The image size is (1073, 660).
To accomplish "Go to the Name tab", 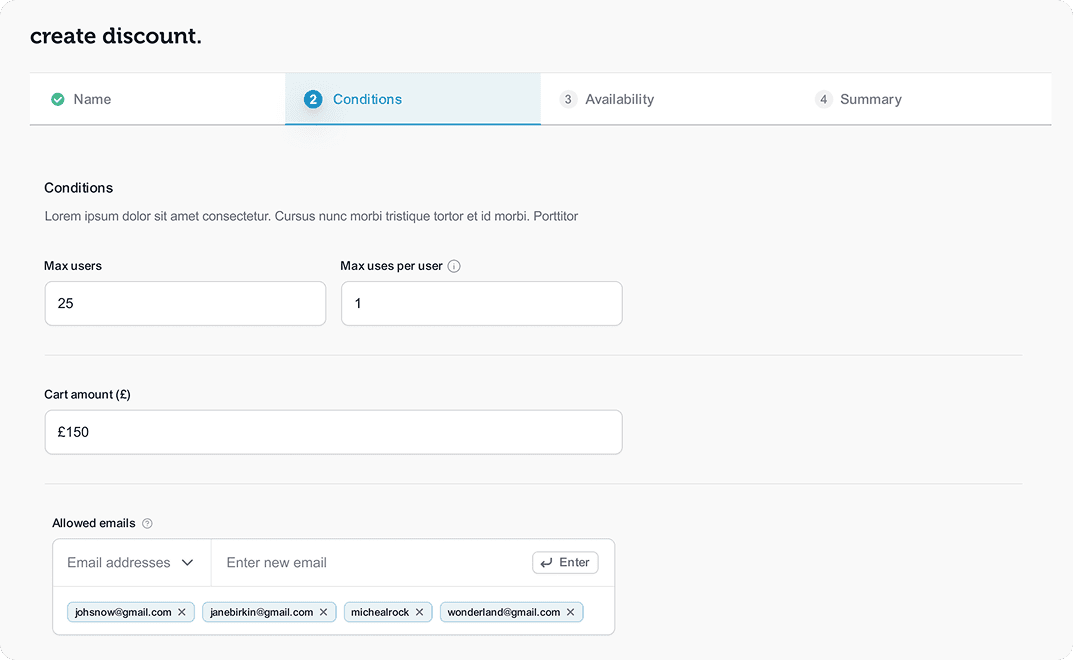I will click(92, 99).
